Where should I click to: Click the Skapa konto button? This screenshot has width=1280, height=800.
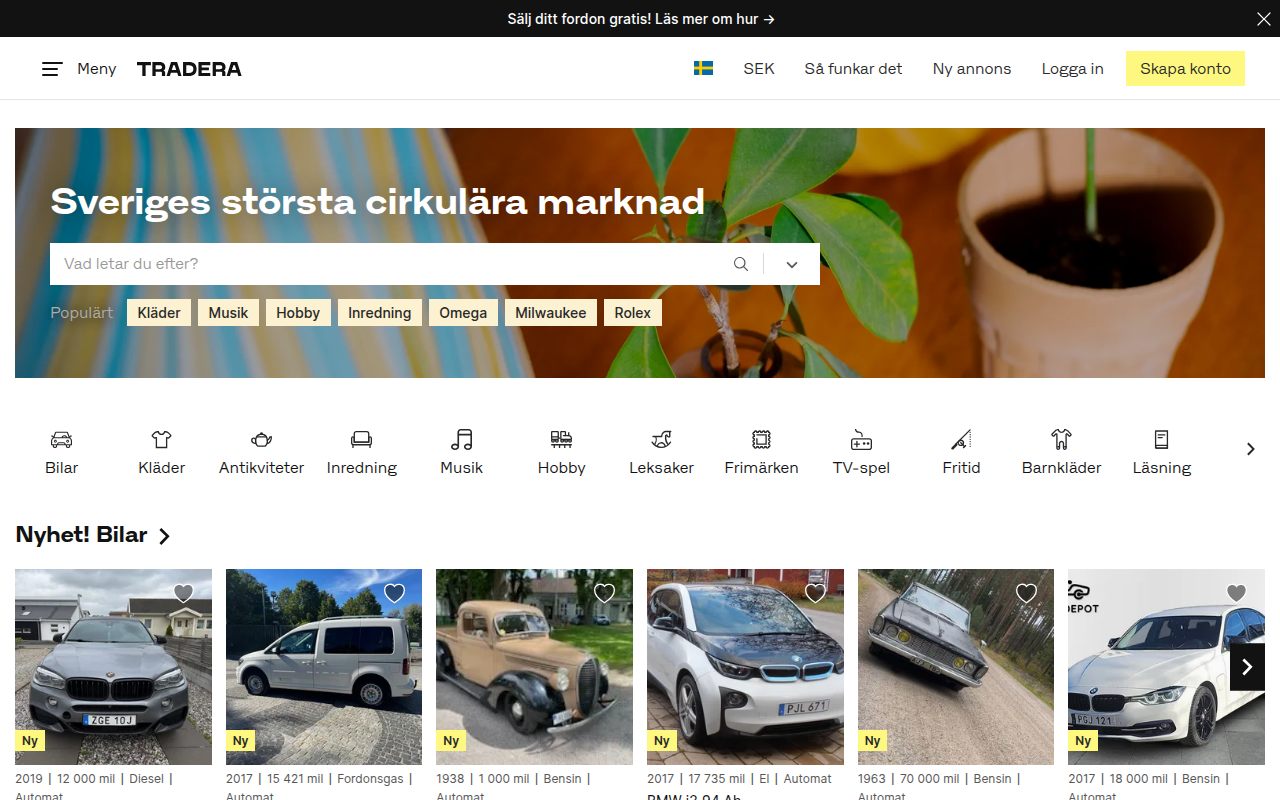[x=1185, y=69]
